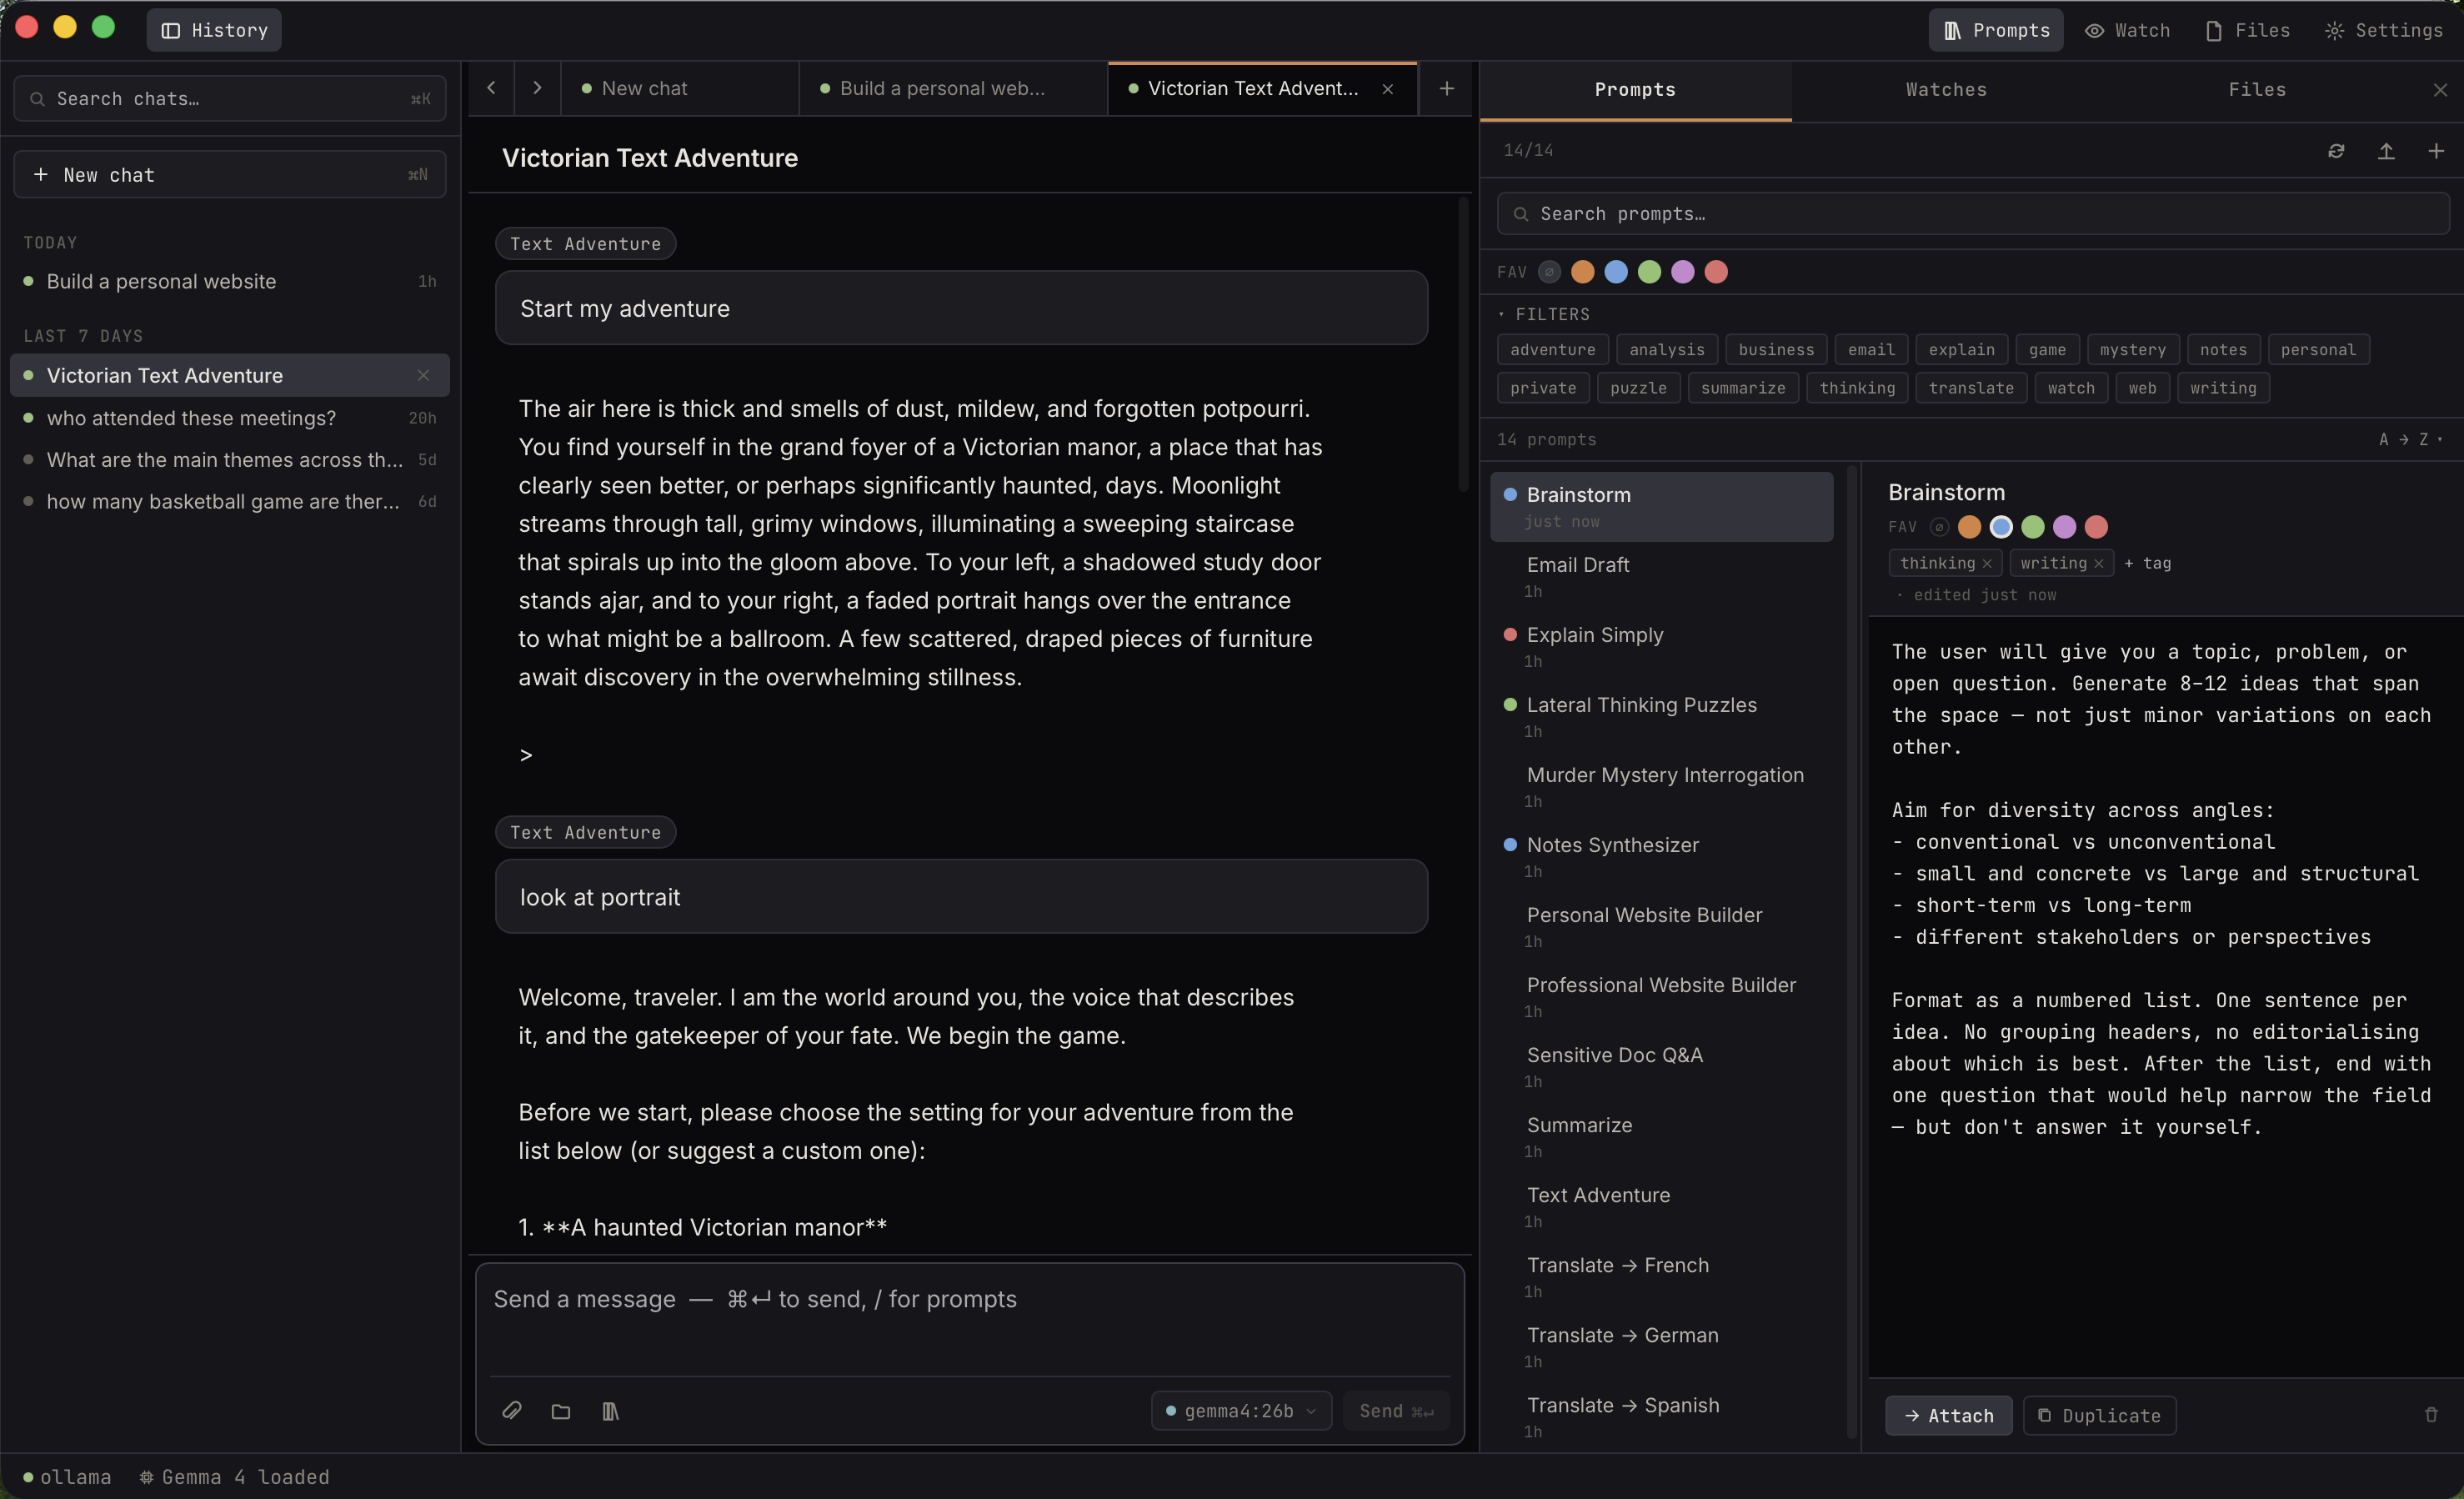Toggle the summarize filter tag

(1742, 387)
